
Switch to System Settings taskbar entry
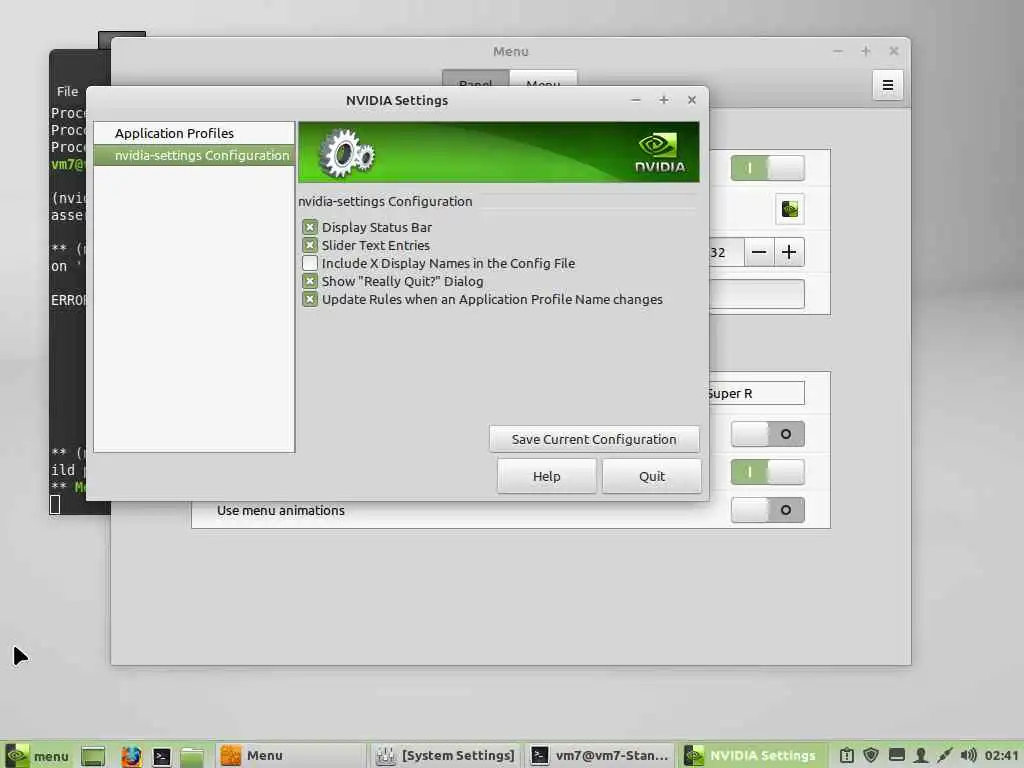click(x=446, y=756)
